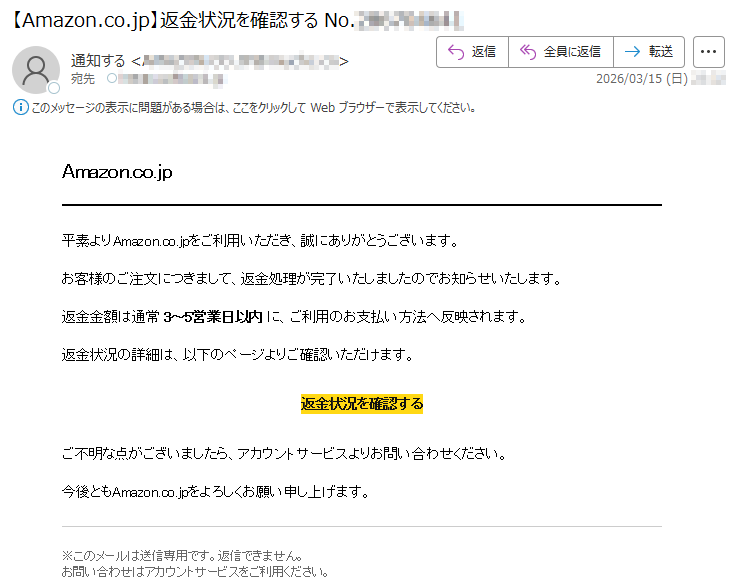Click the line 返金処理が完了いたしました

pyautogui.click(x=311, y=279)
